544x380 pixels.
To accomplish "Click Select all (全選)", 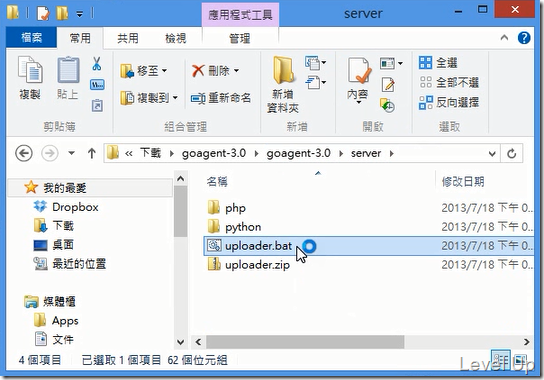I will (x=438, y=63).
